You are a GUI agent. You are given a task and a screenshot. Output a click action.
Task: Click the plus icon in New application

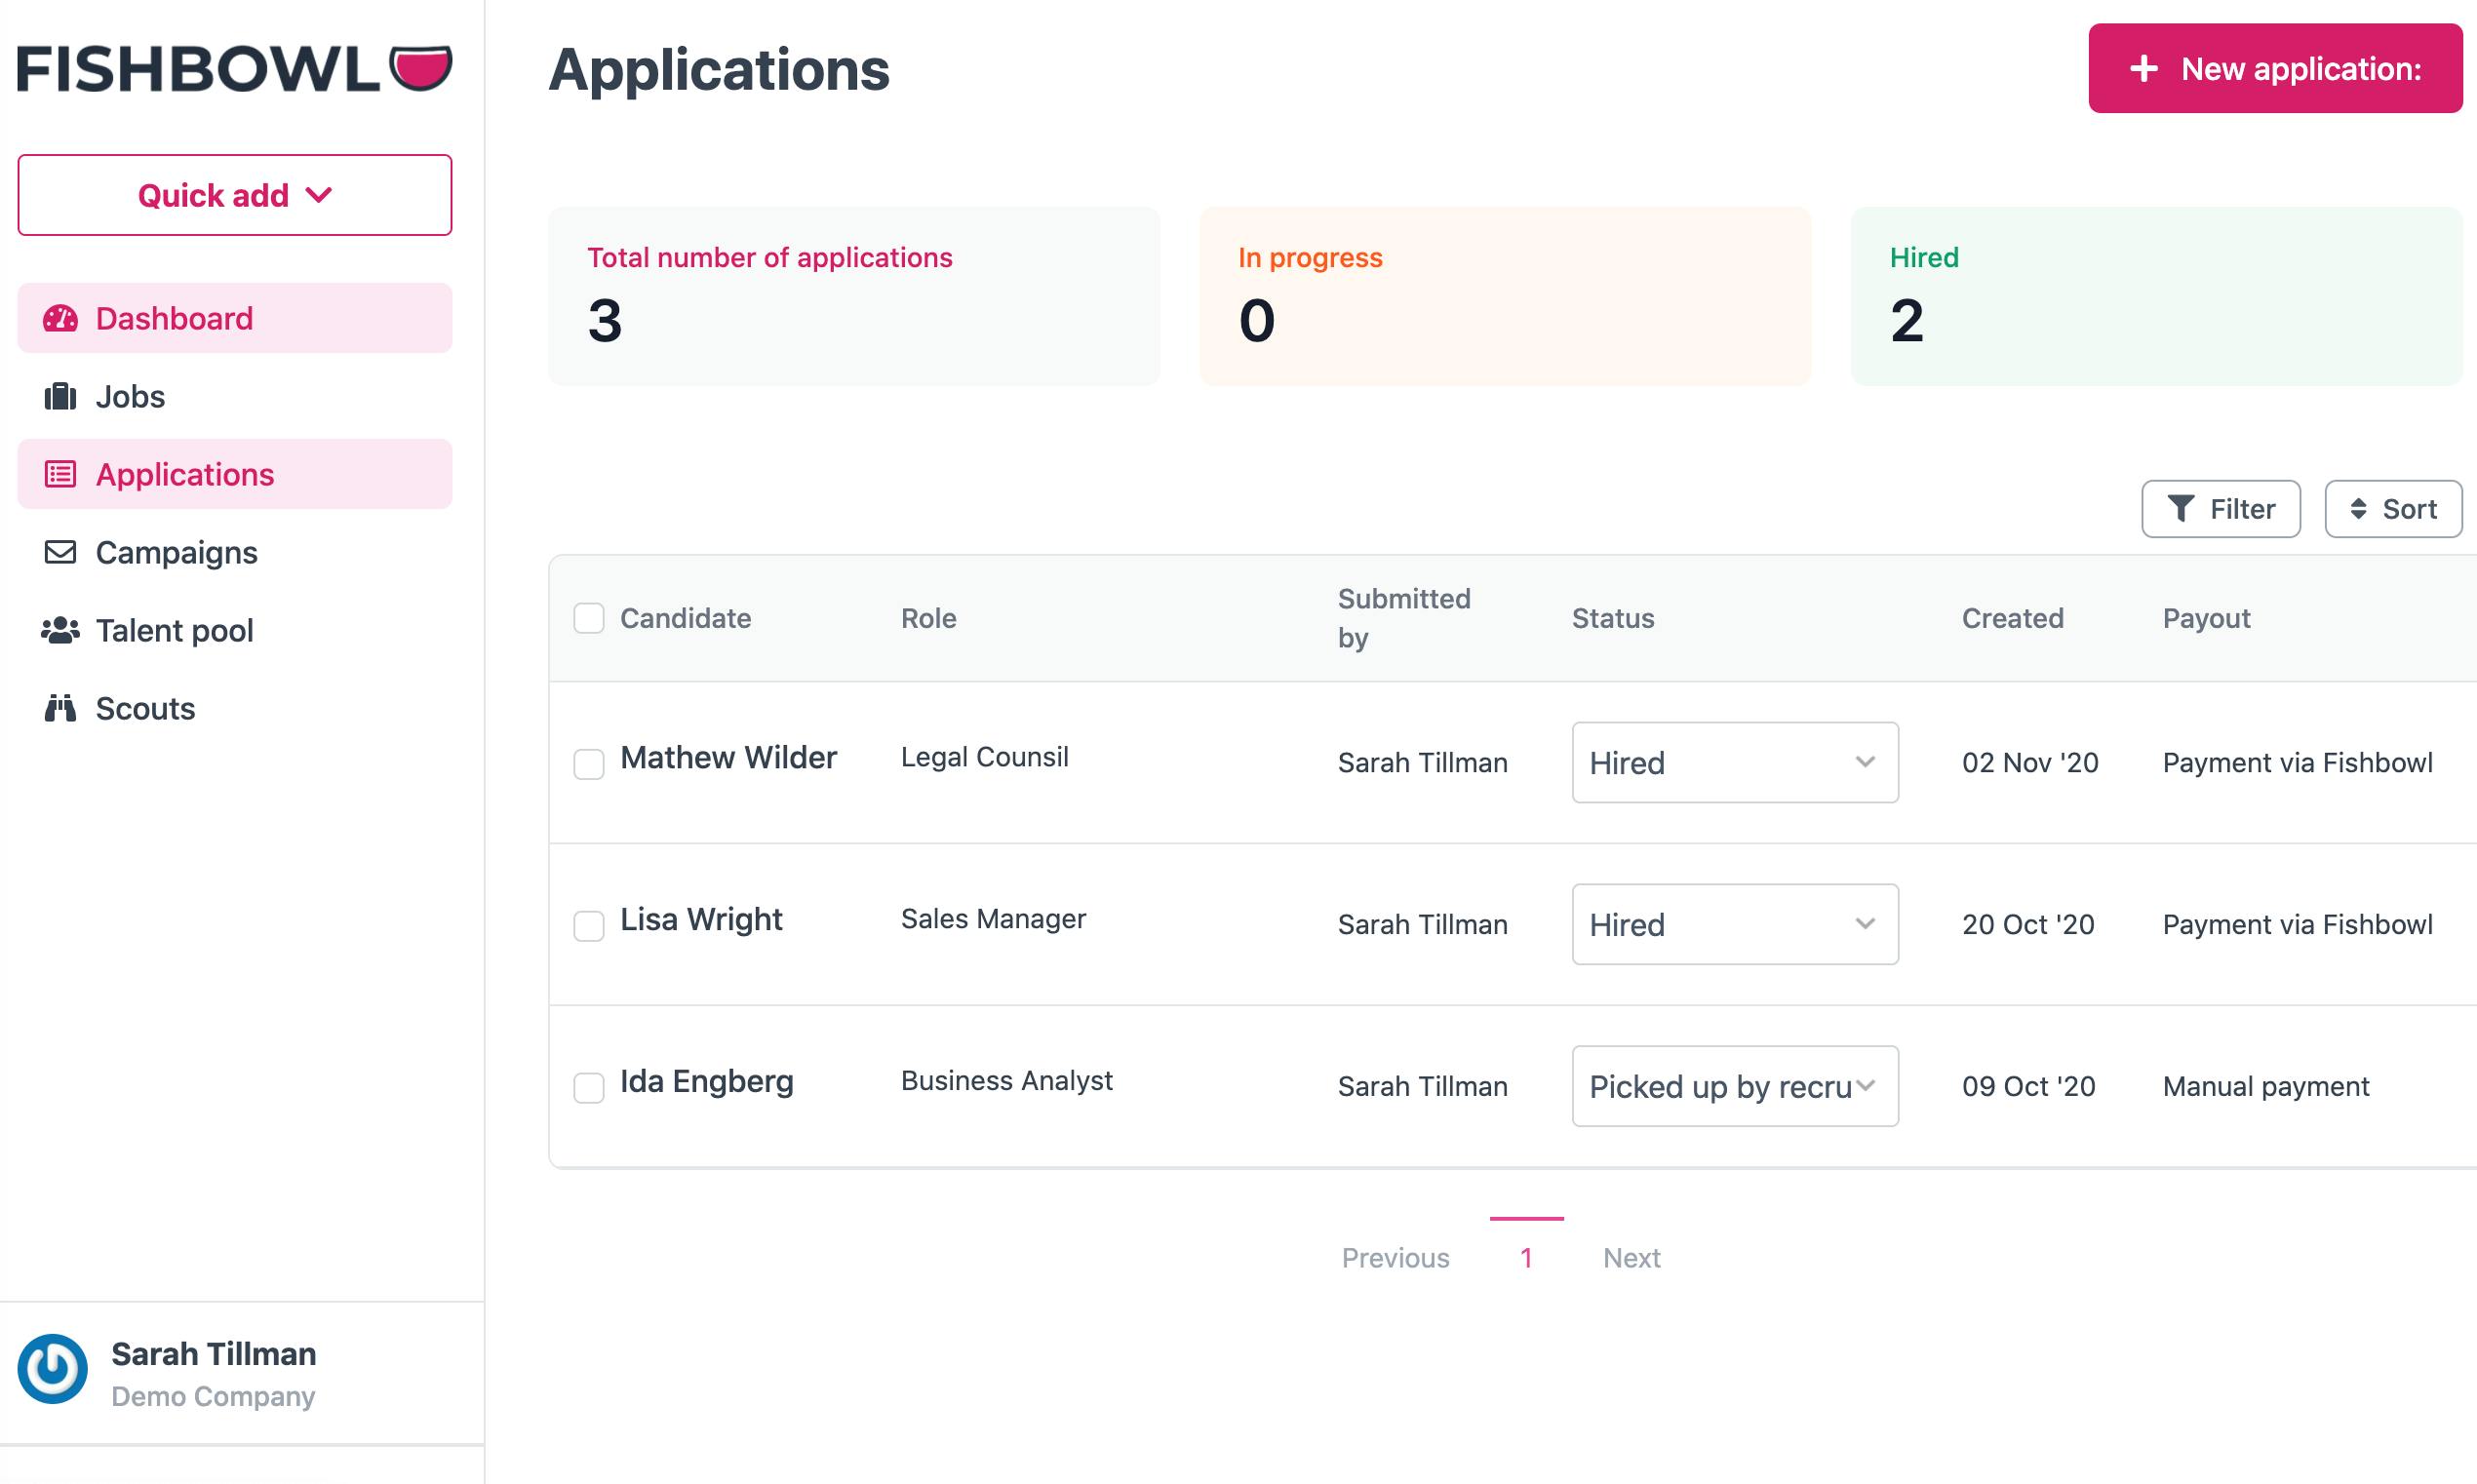point(2143,68)
